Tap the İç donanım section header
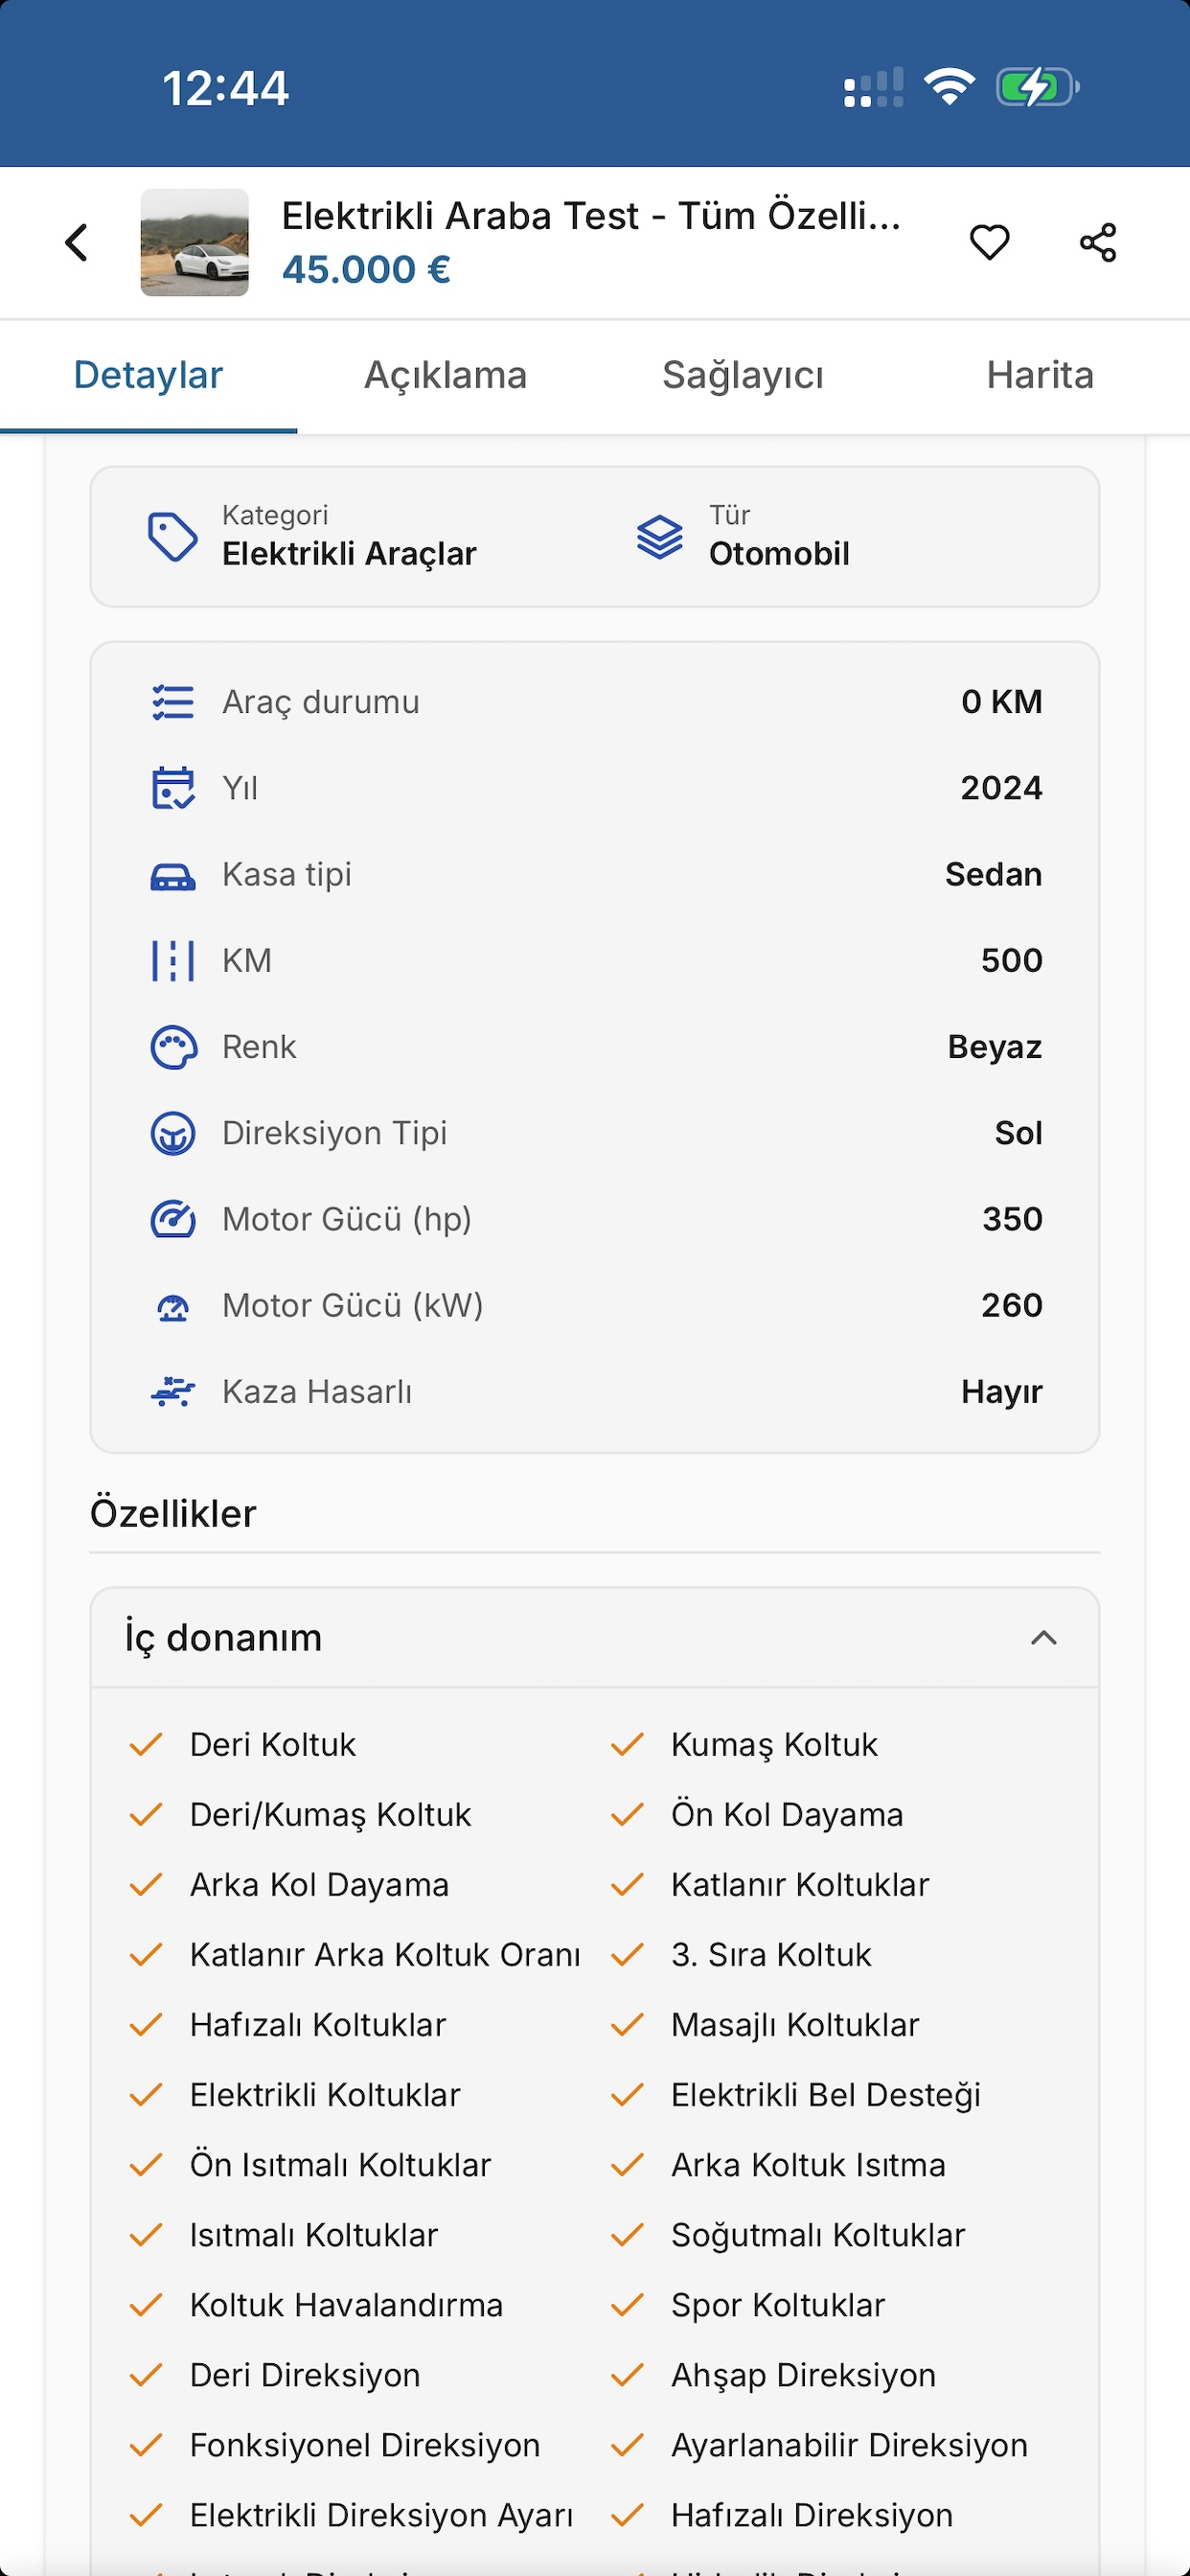Viewport: 1190px width, 2576px height. [x=595, y=1637]
